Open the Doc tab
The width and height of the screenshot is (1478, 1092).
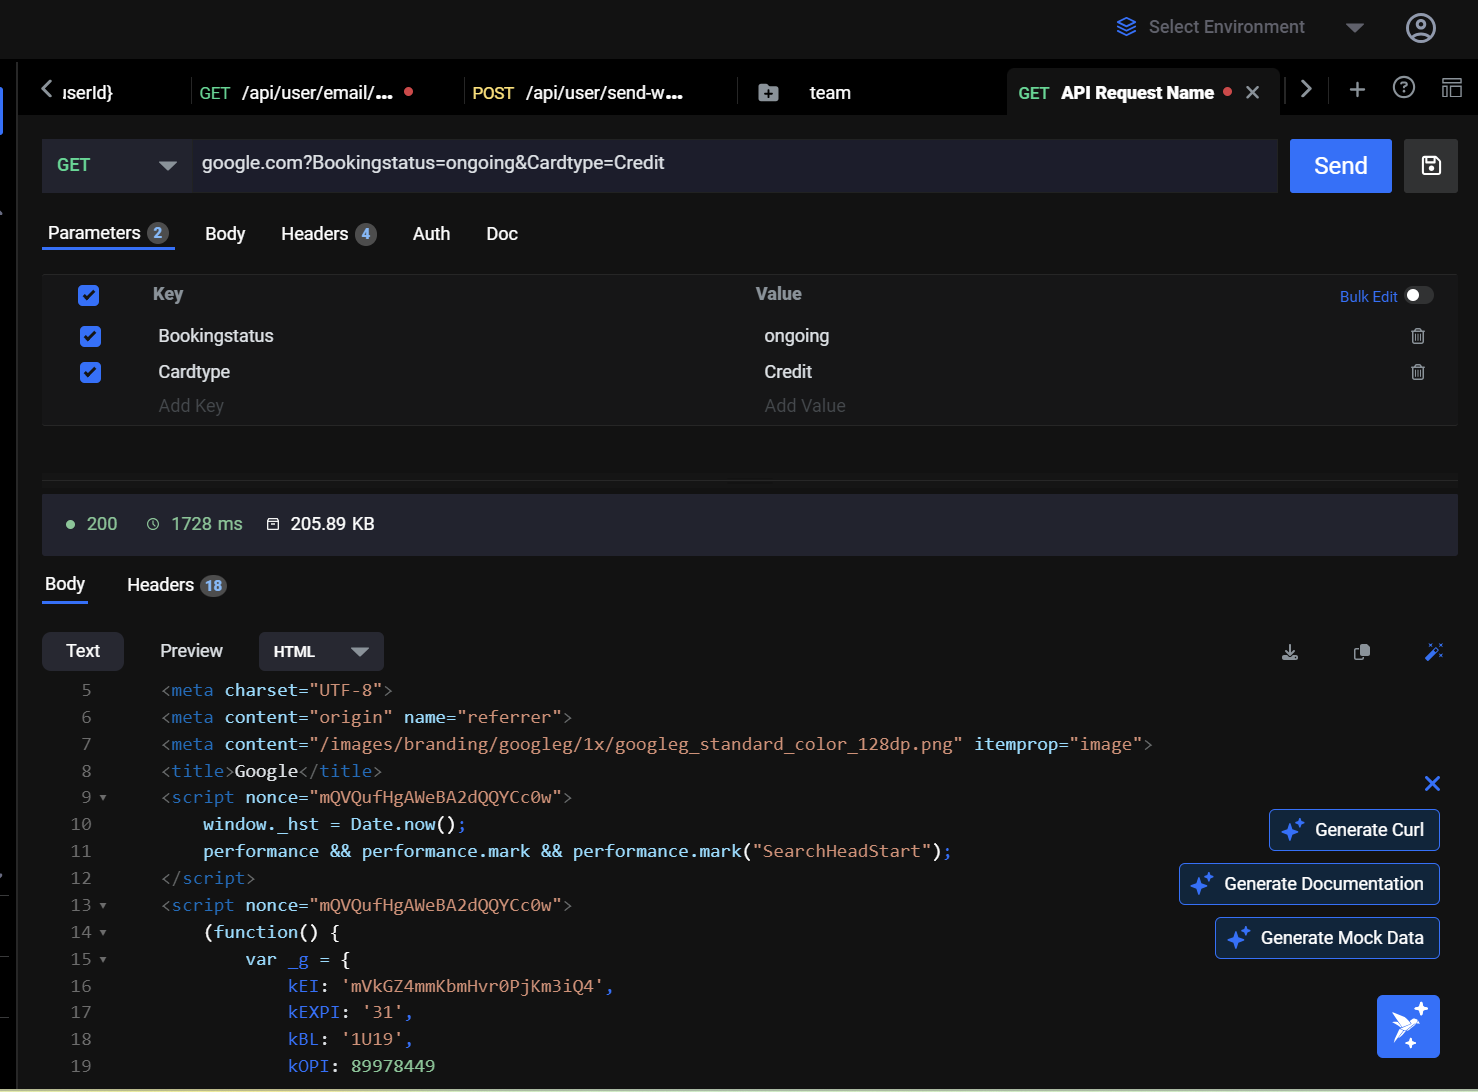pyautogui.click(x=502, y=234)
